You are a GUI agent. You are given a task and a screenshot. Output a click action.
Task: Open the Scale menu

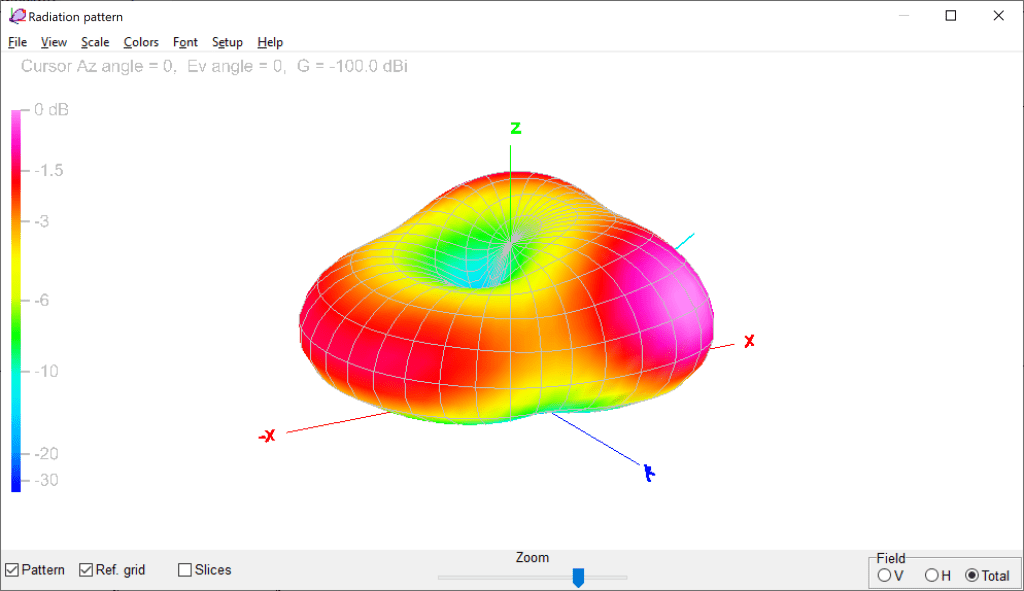(x=95, y=42)
